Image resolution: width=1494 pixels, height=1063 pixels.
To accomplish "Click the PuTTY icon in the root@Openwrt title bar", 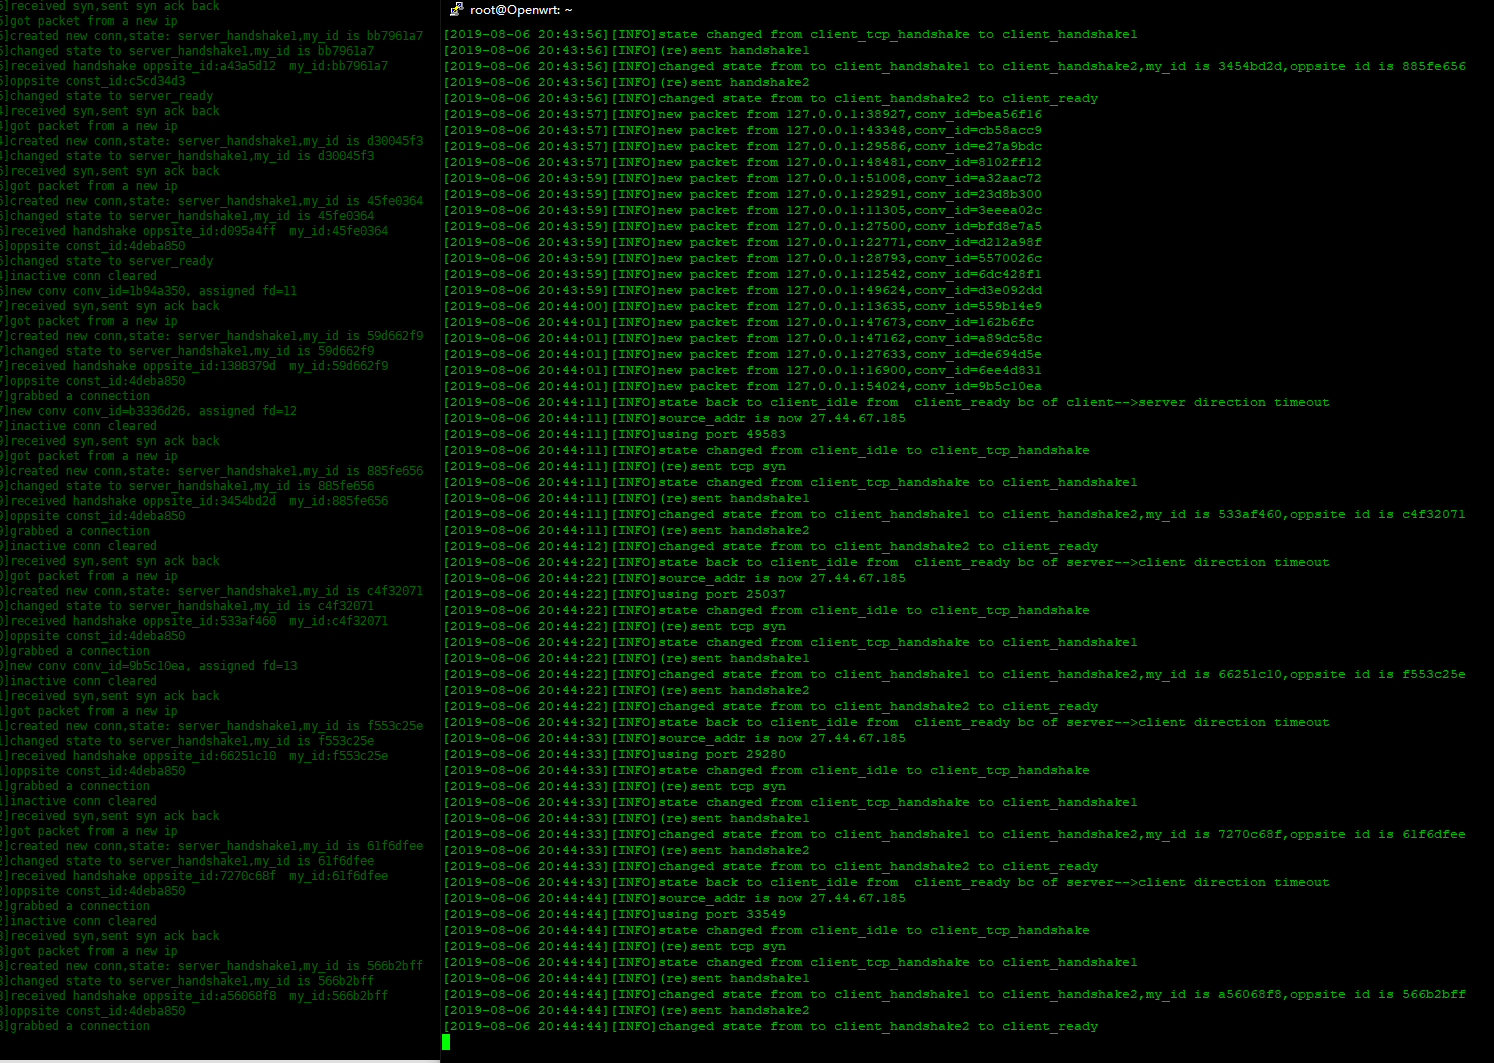I will [456, 9].
